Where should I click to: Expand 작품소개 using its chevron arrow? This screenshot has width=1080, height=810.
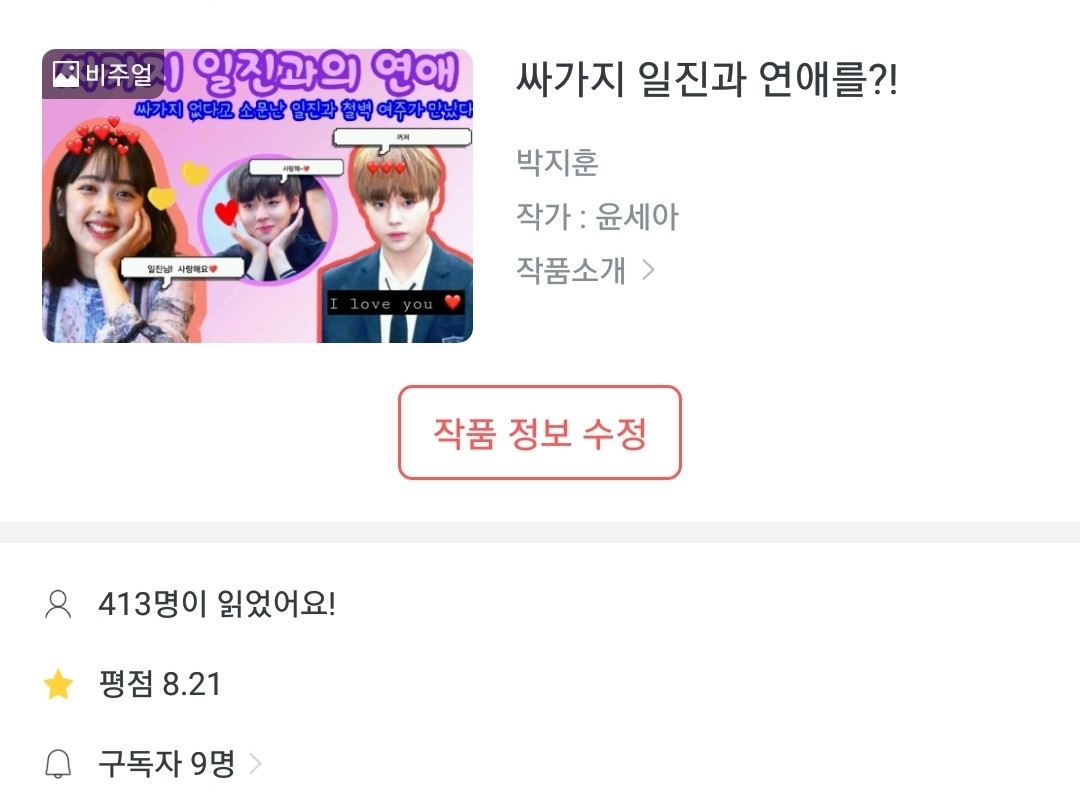click(648, 269)
